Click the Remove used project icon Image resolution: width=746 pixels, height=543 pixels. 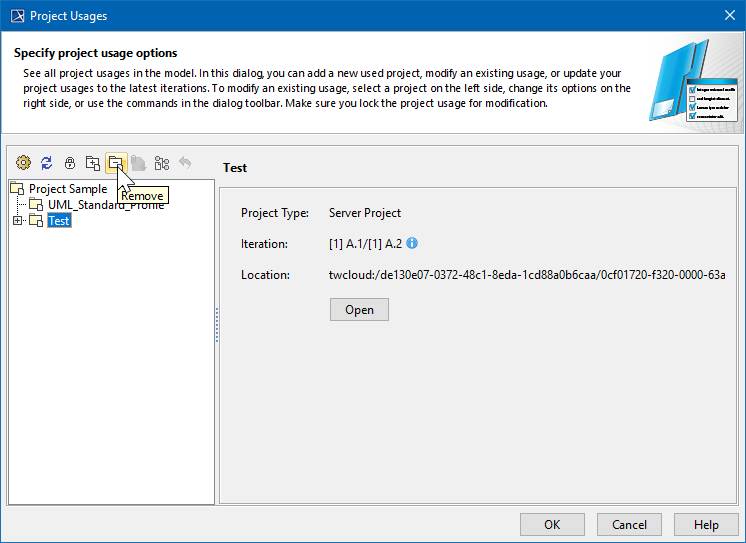[x=115, y=163]
